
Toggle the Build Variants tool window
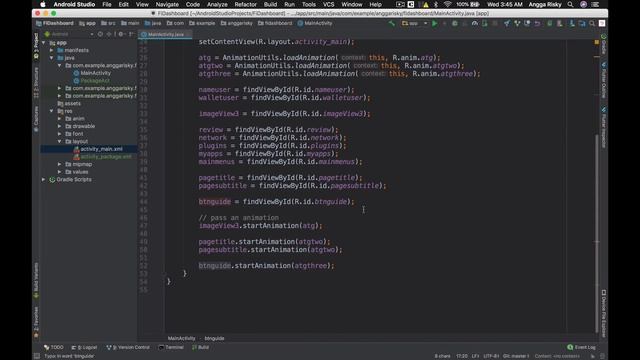click(x=36, y=280)
